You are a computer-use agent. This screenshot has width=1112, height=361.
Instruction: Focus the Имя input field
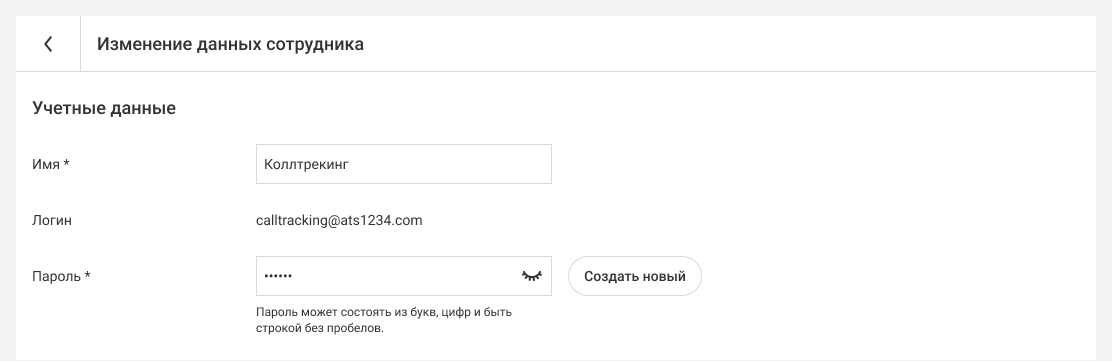click(404, 164)
